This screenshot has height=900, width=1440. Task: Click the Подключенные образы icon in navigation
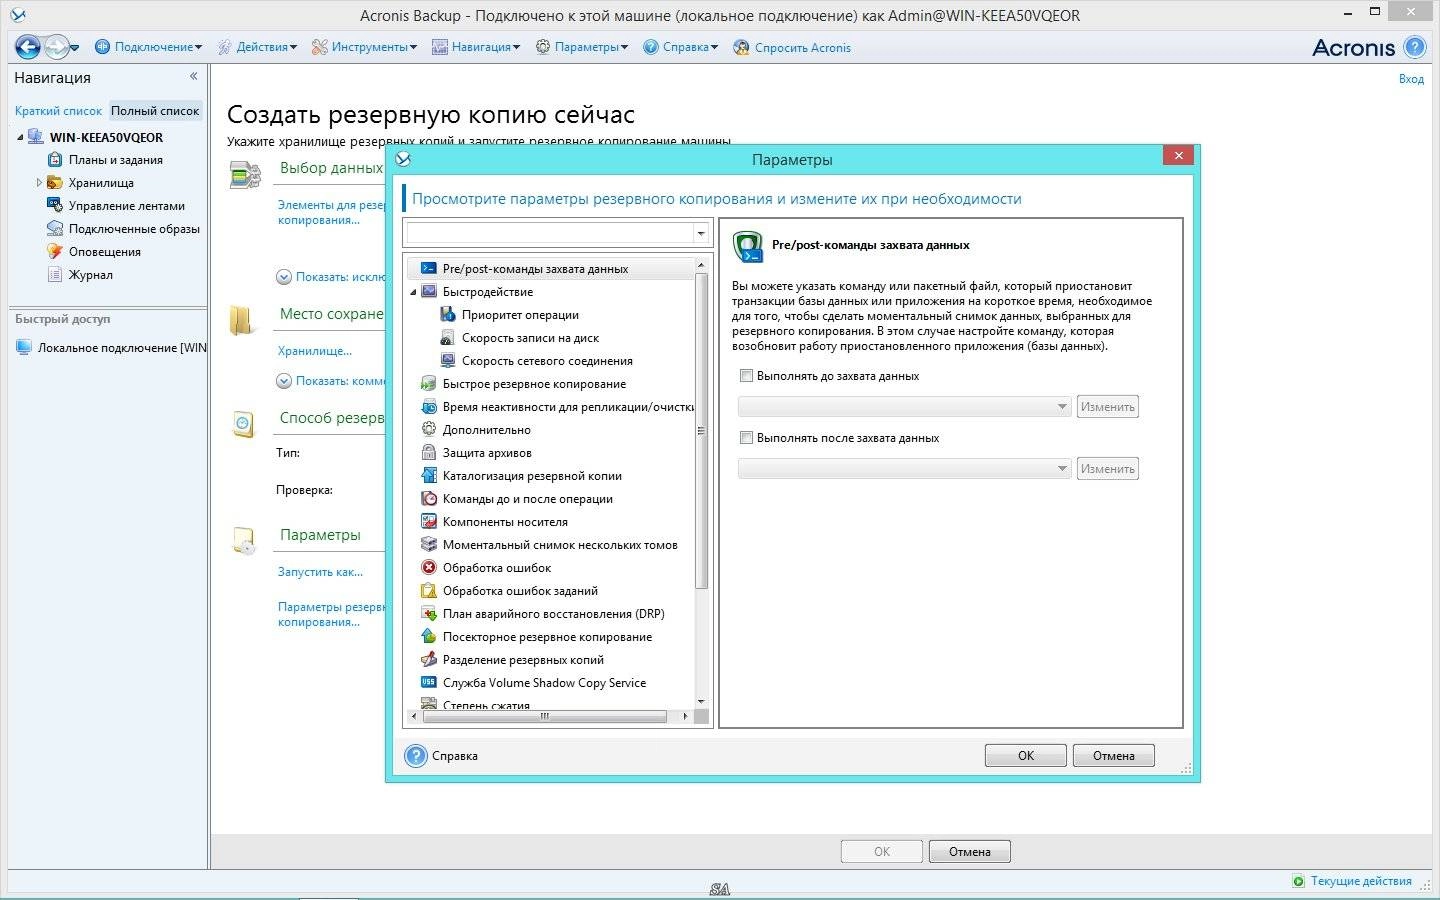tap(55, 228)
